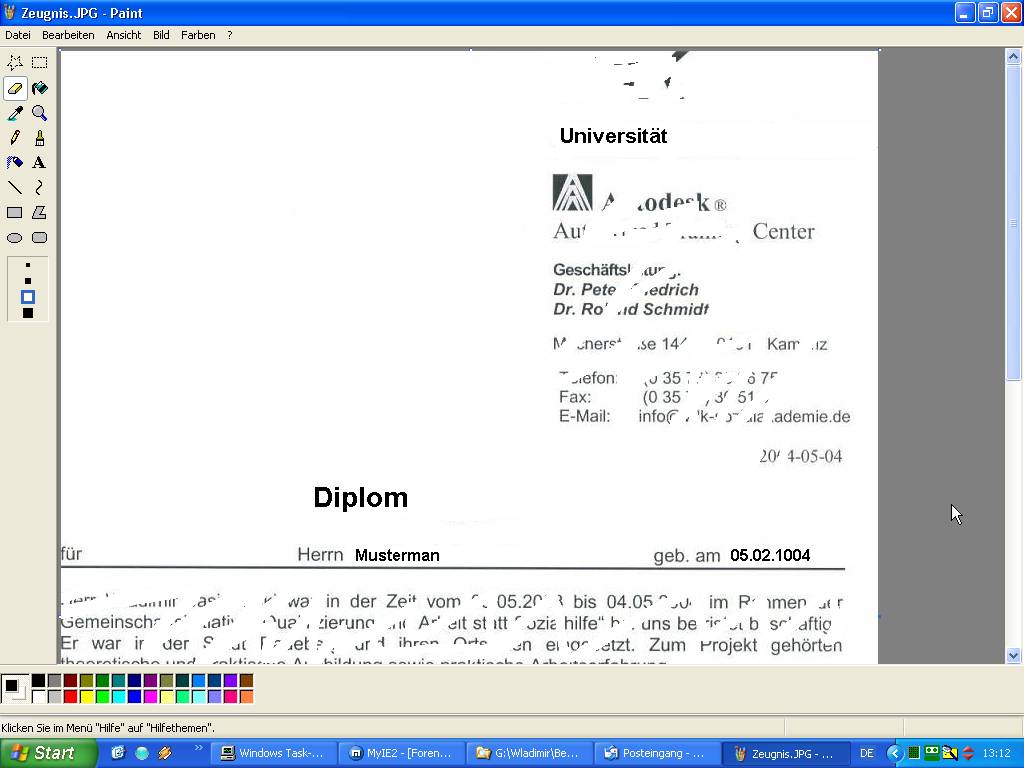Pick the magenta palette swatch

[150, 697]
